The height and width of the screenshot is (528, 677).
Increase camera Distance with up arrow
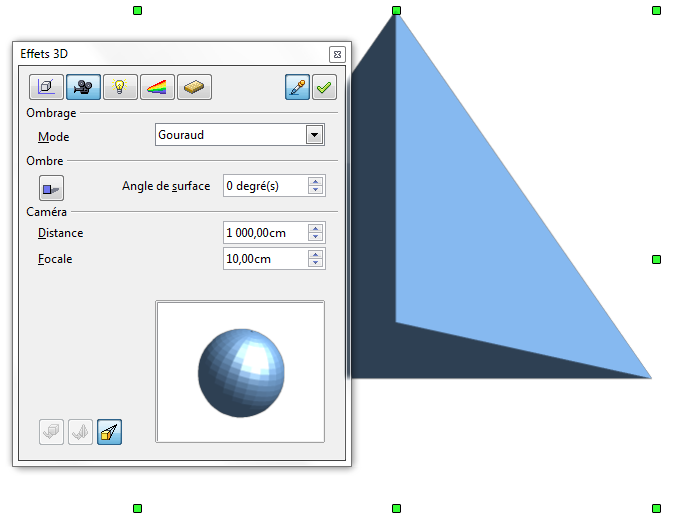tap(316, 228)
